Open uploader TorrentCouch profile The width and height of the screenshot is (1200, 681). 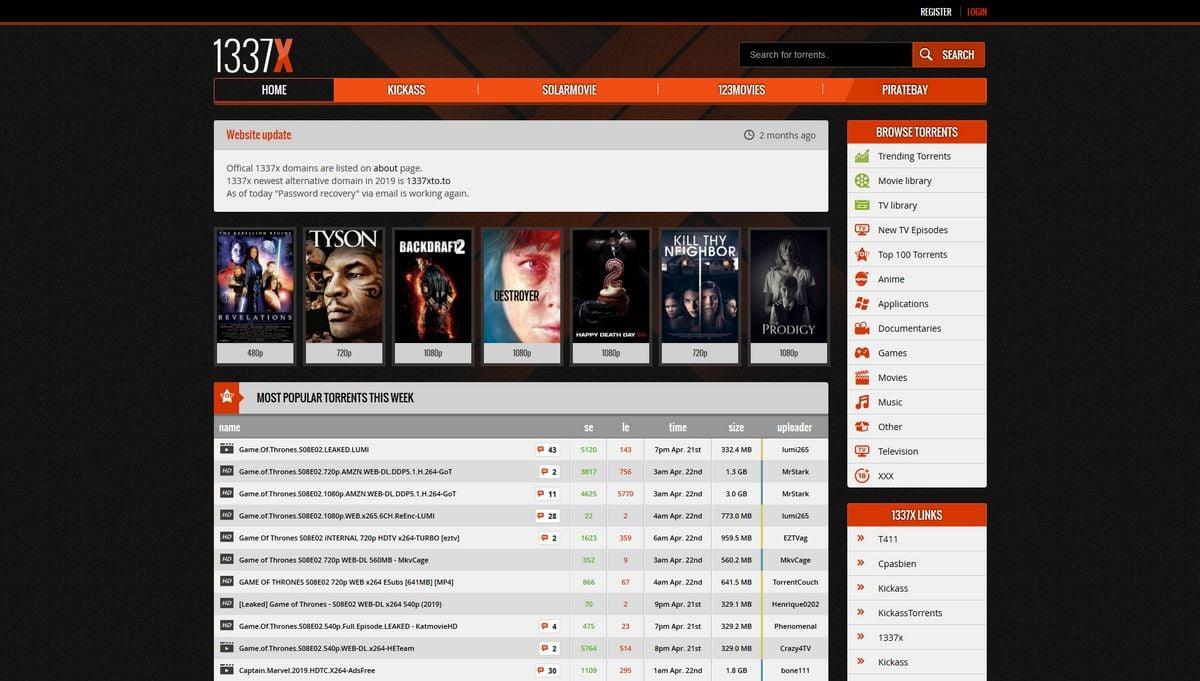tap(795, 582)
